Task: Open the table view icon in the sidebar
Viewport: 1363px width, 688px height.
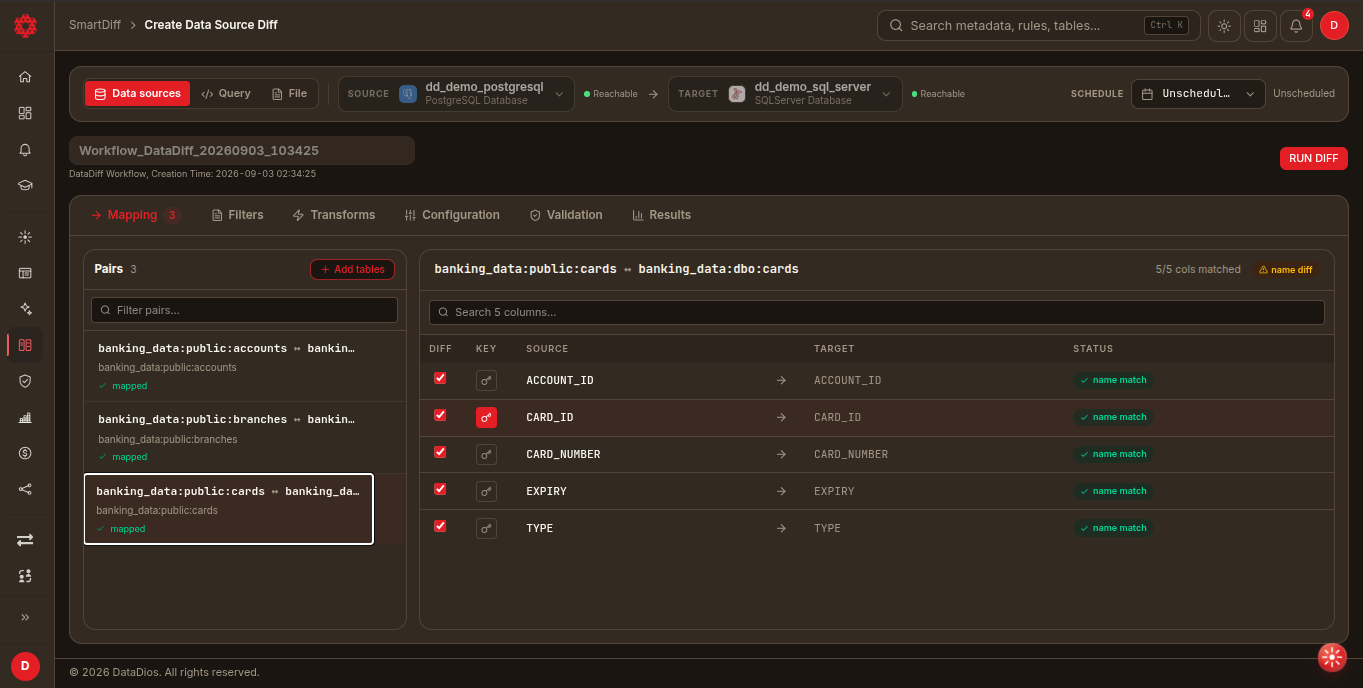Action: pyautogui.click(x=25, y=273)
